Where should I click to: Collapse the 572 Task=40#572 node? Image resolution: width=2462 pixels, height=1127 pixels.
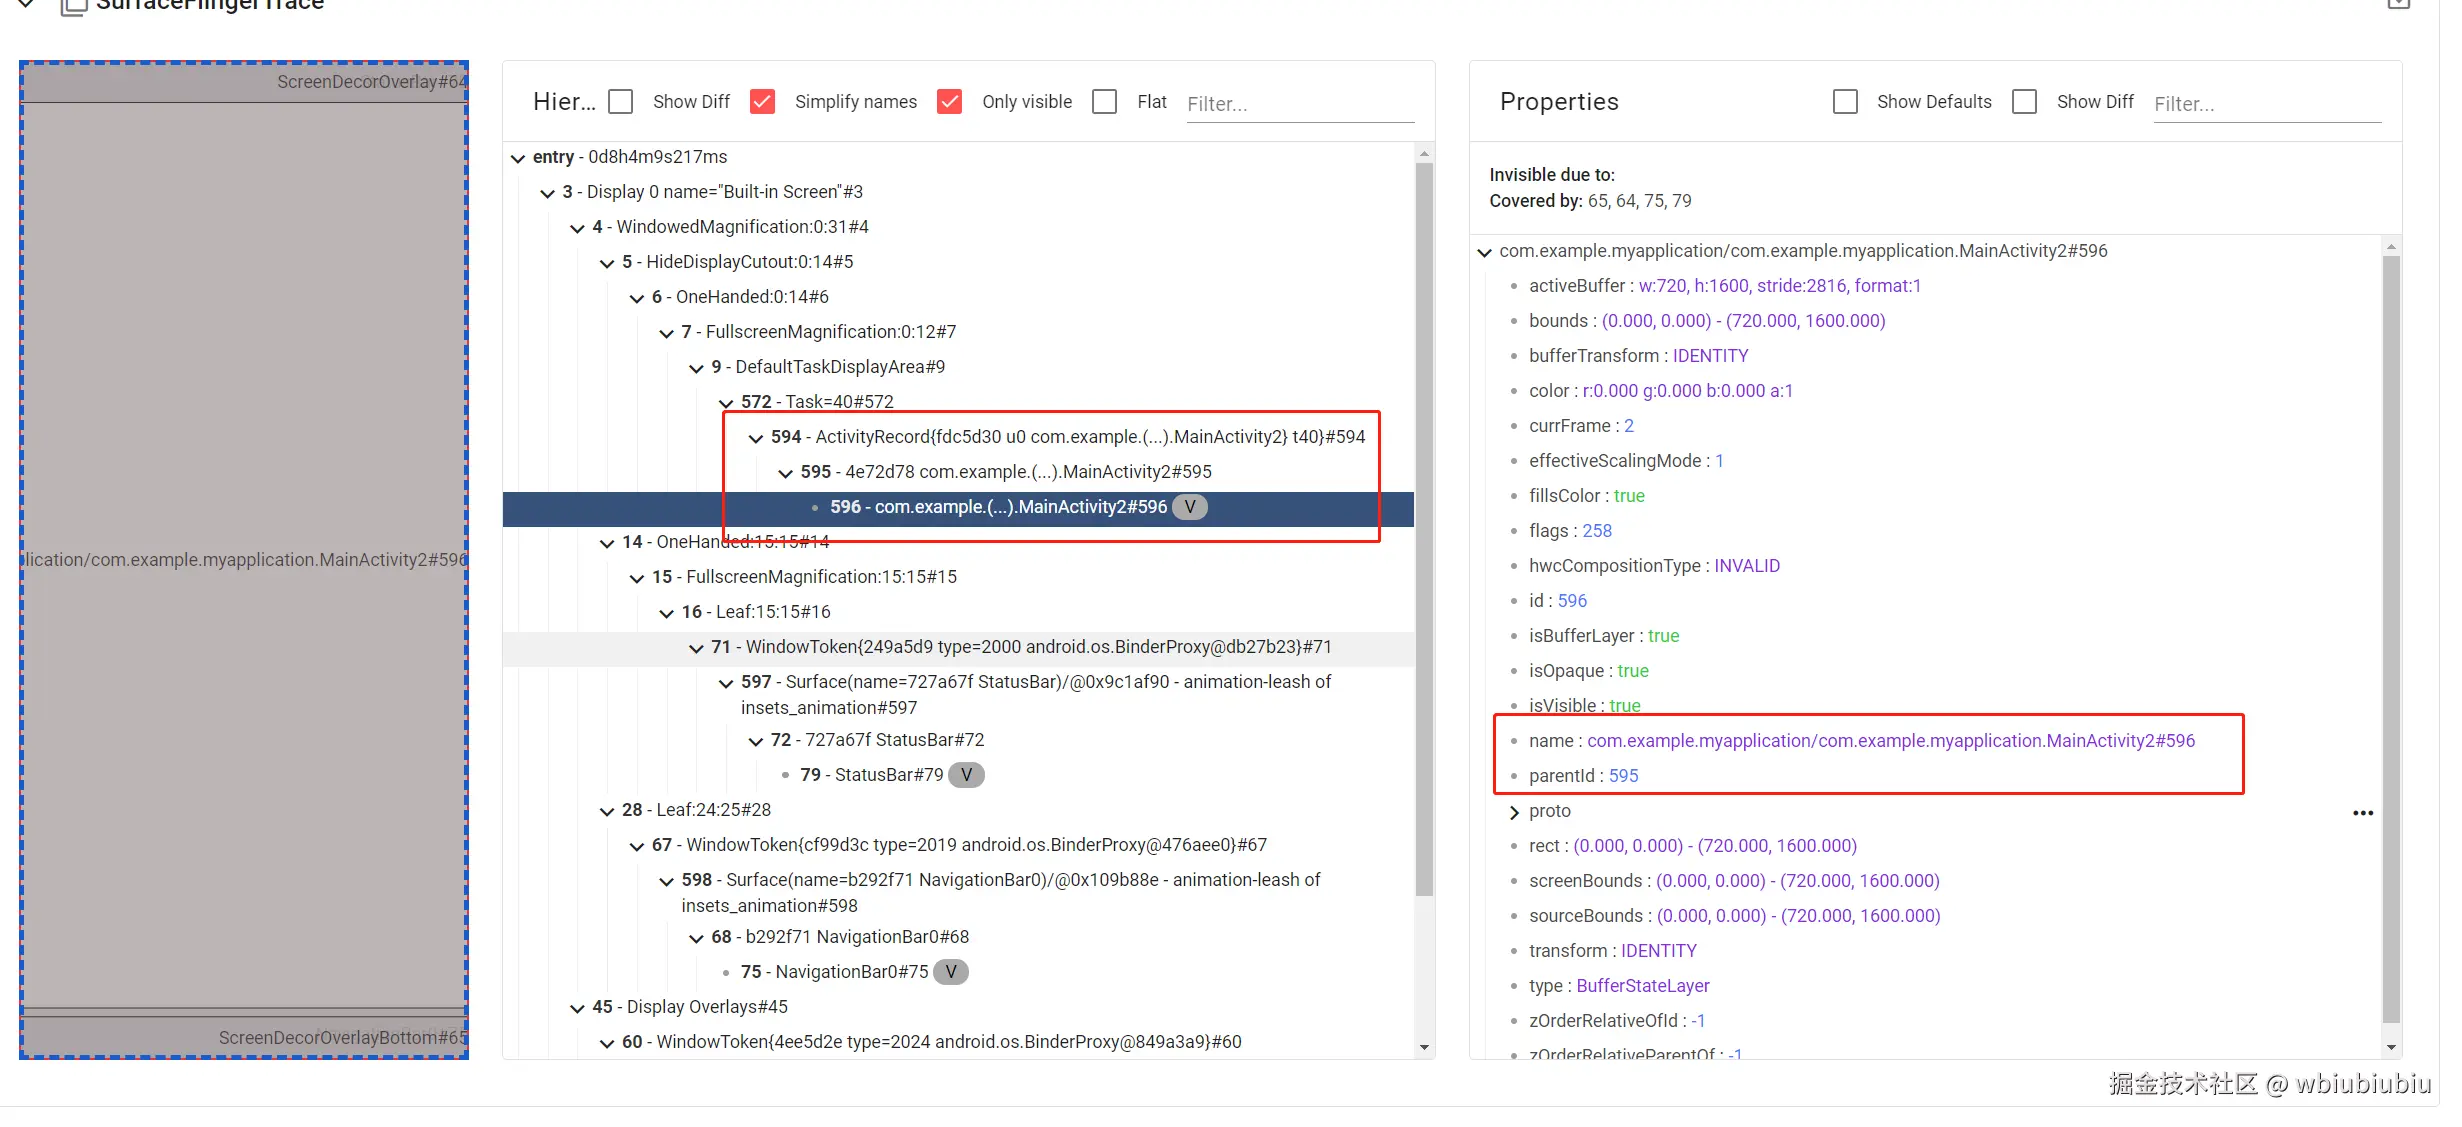(x=726, y=403)
